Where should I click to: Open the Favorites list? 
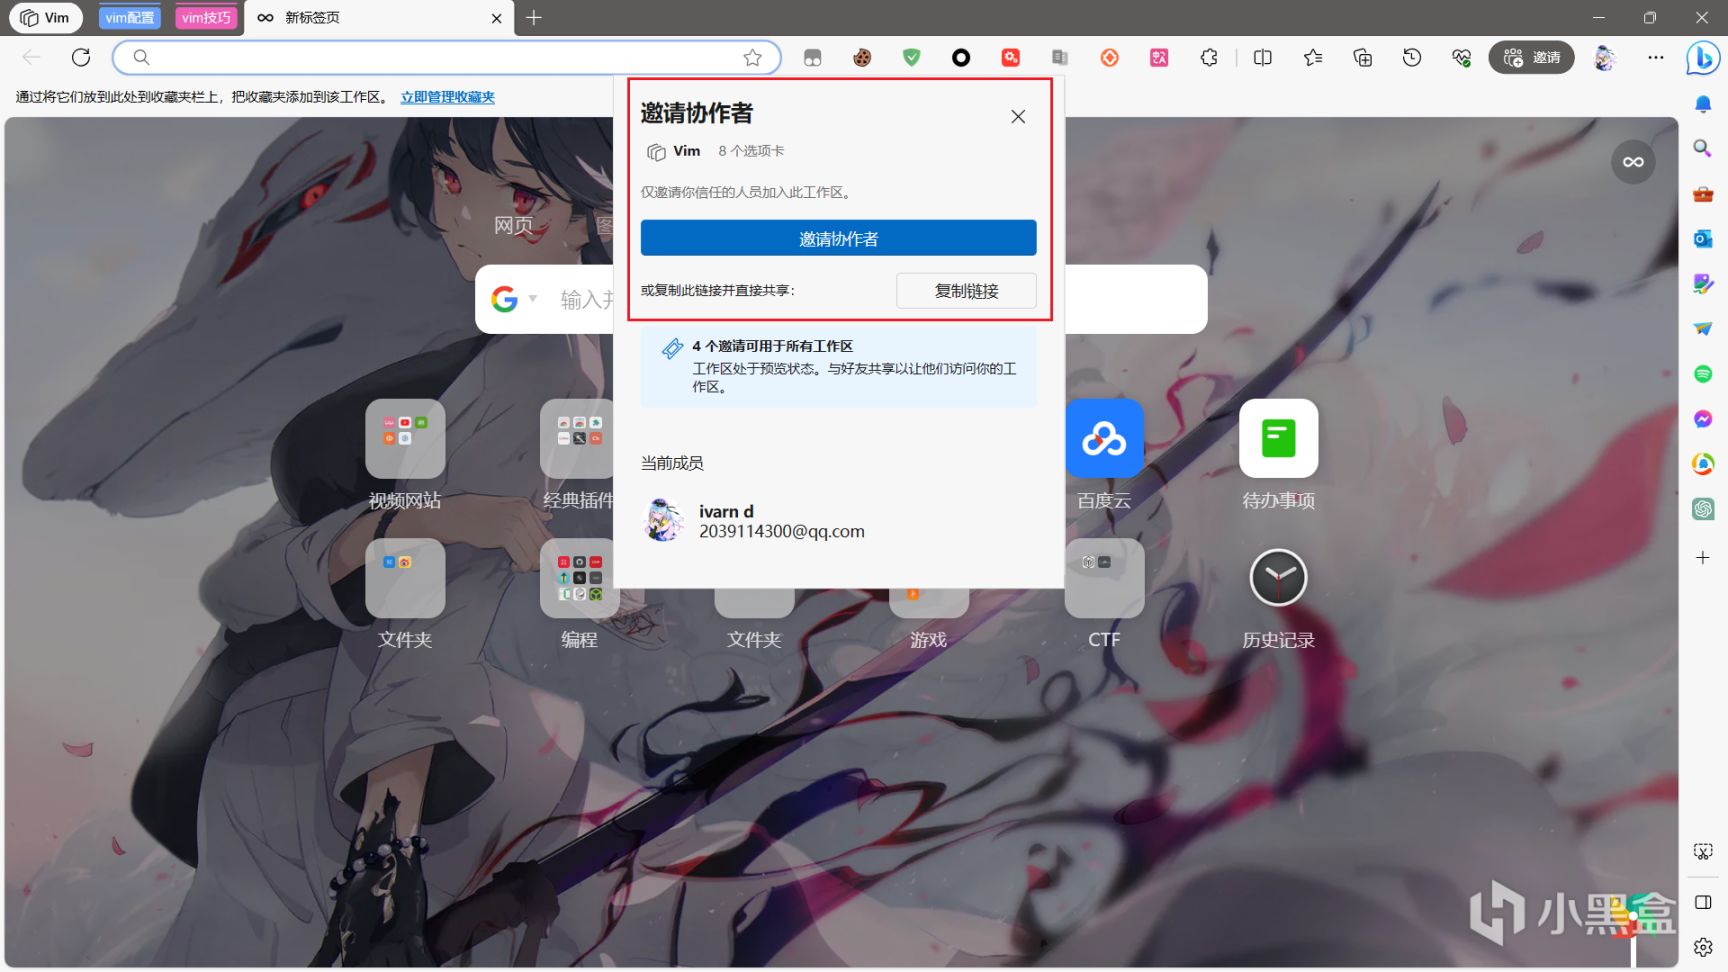pos(1313,58)
